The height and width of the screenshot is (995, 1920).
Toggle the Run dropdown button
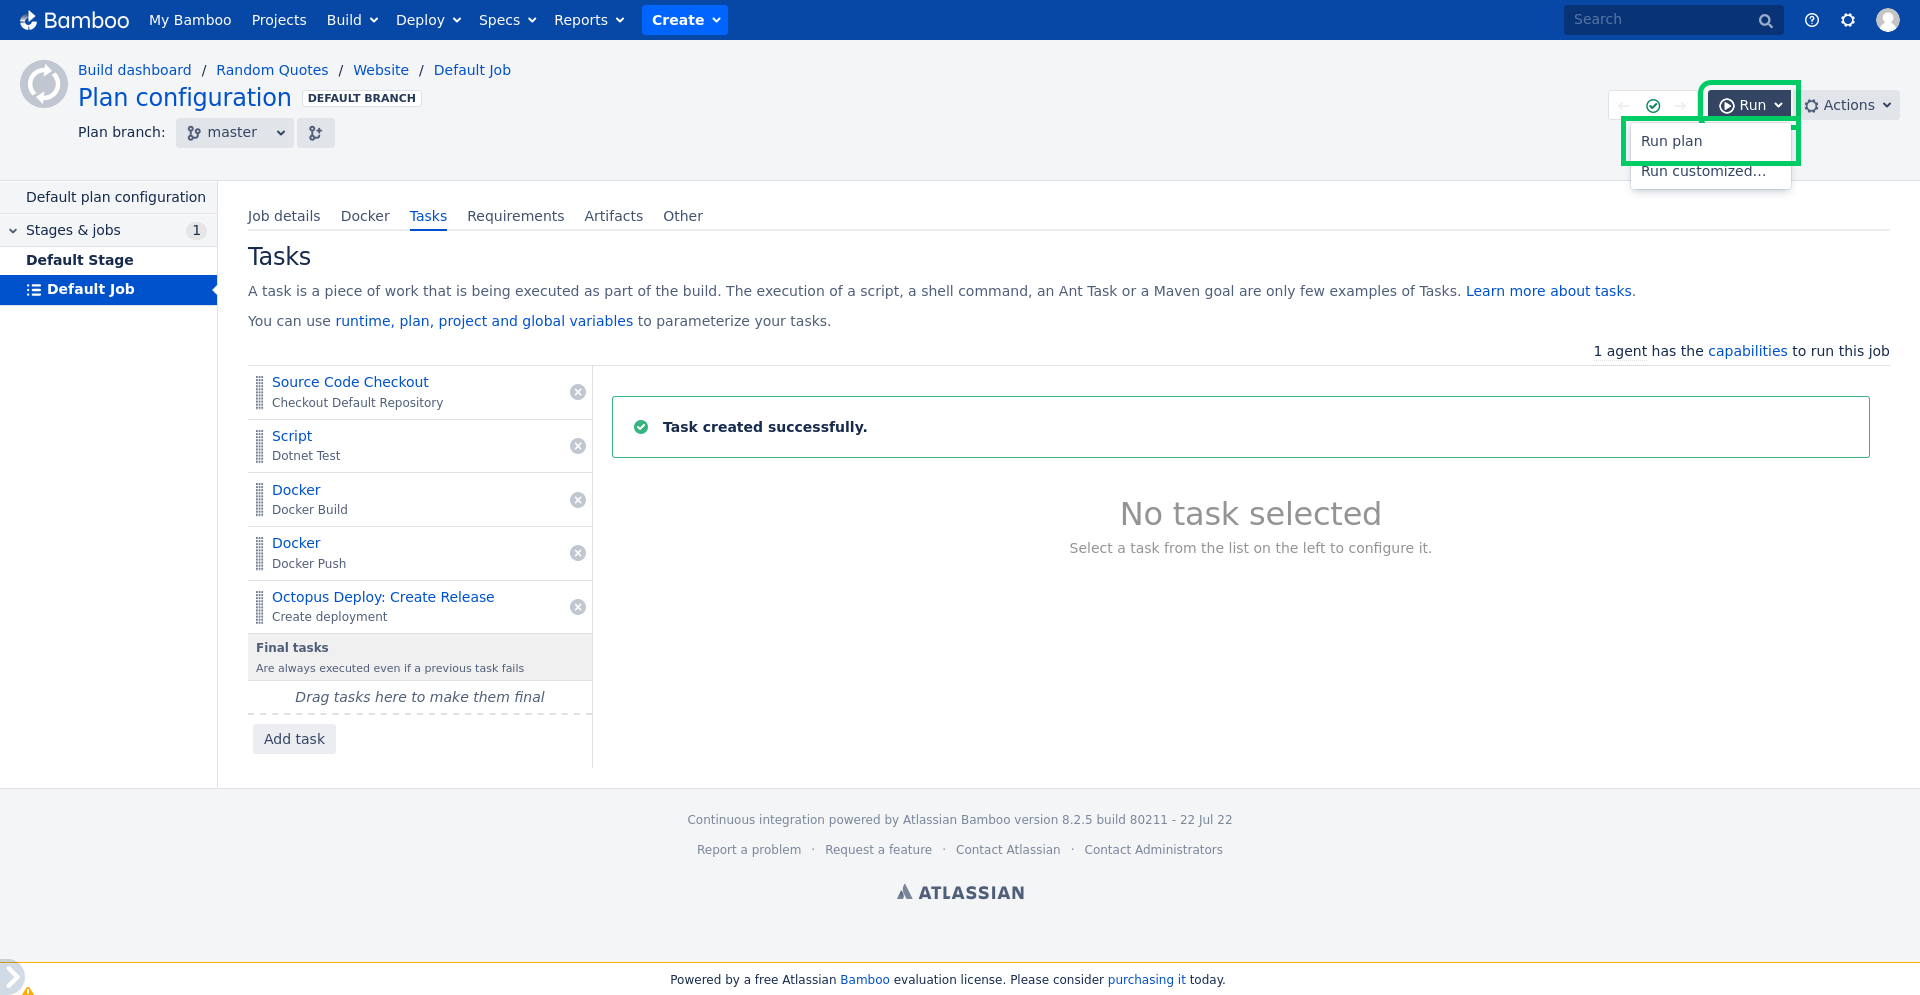[x=1750, y=105]
